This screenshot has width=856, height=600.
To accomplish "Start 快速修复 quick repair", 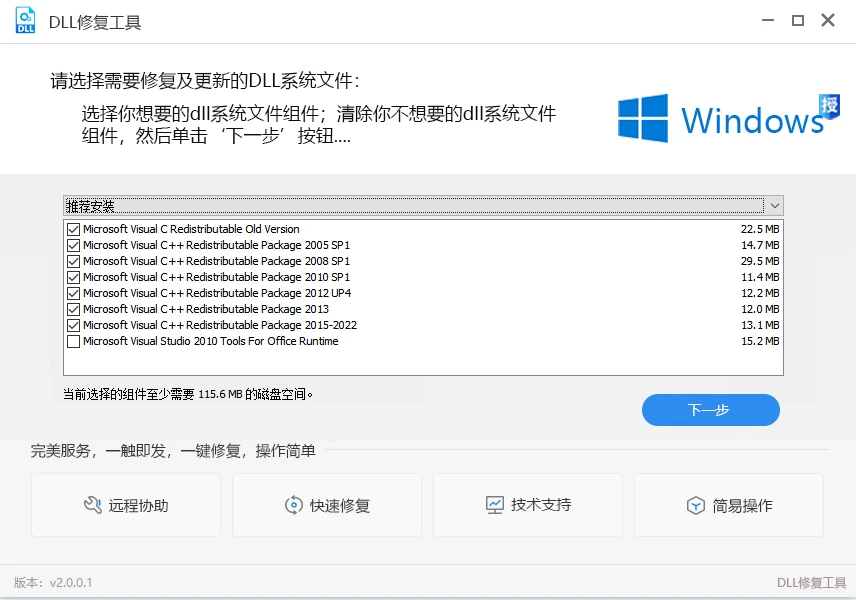I will [x=327, y=505].
